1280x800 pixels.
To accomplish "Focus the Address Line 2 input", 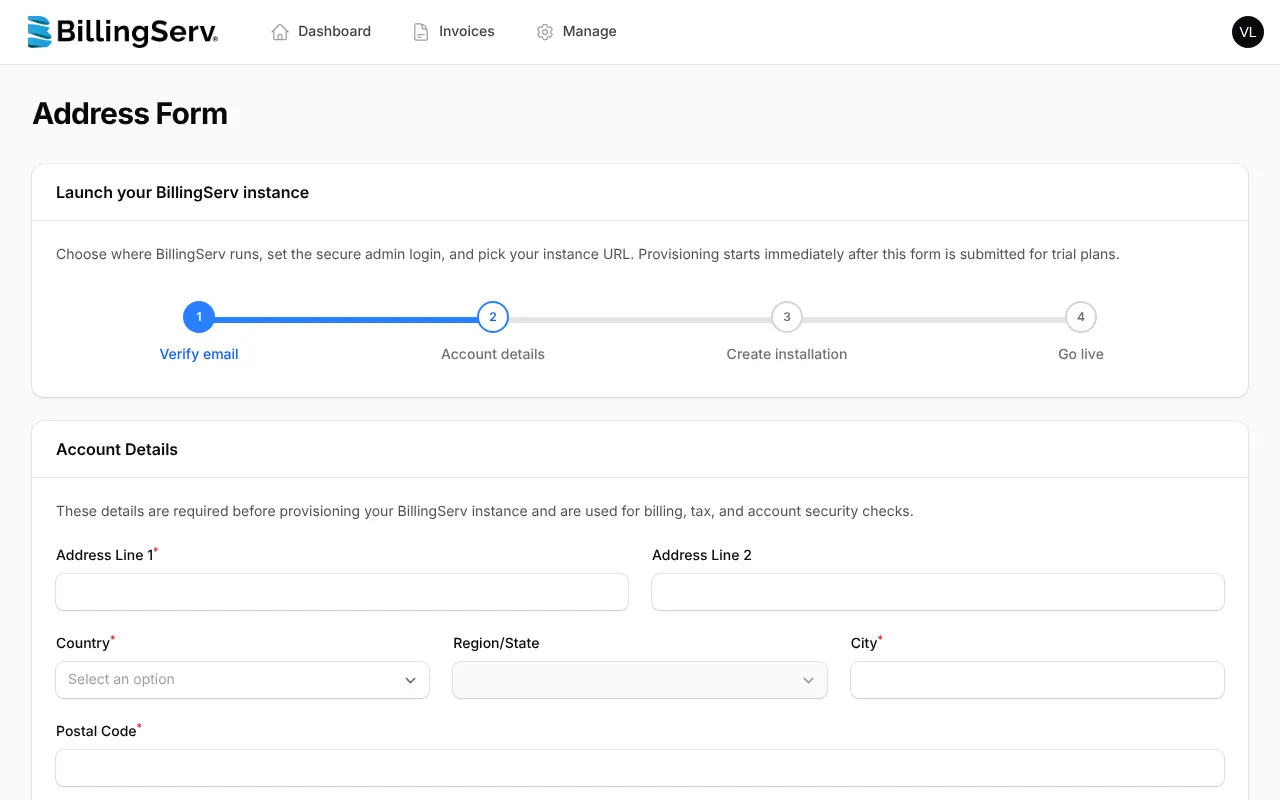I will (x=938, y=592).
